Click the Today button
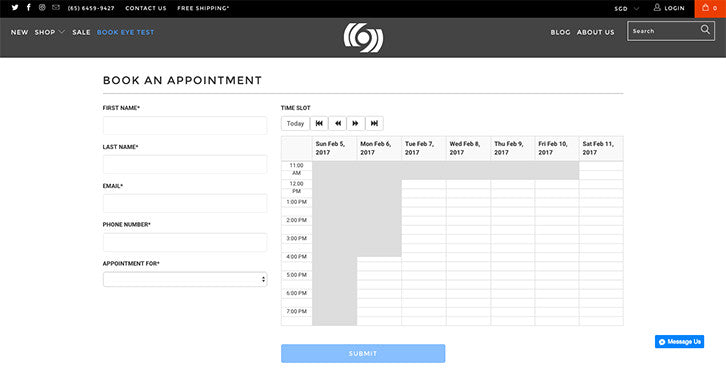The width and height of the screenshot is (726, 370). pyautogui.click(x=295, y=124)
